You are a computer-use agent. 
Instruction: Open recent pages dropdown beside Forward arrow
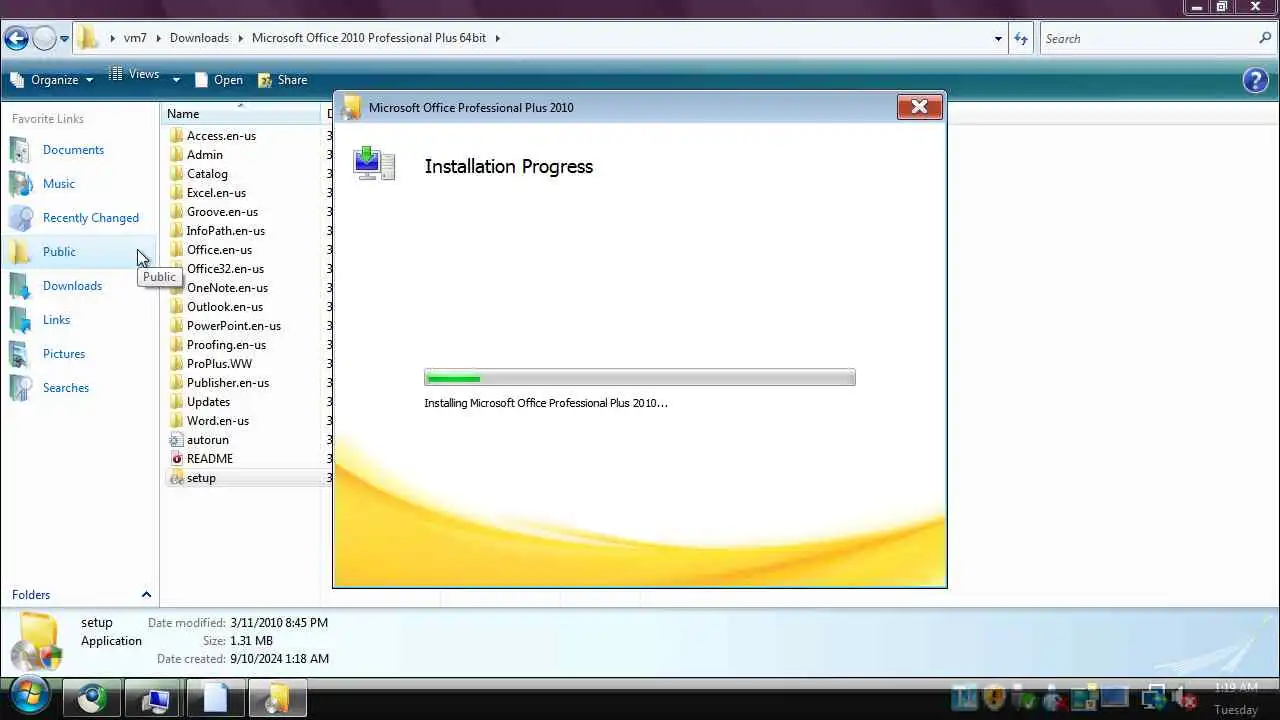[x=65, y=39]
